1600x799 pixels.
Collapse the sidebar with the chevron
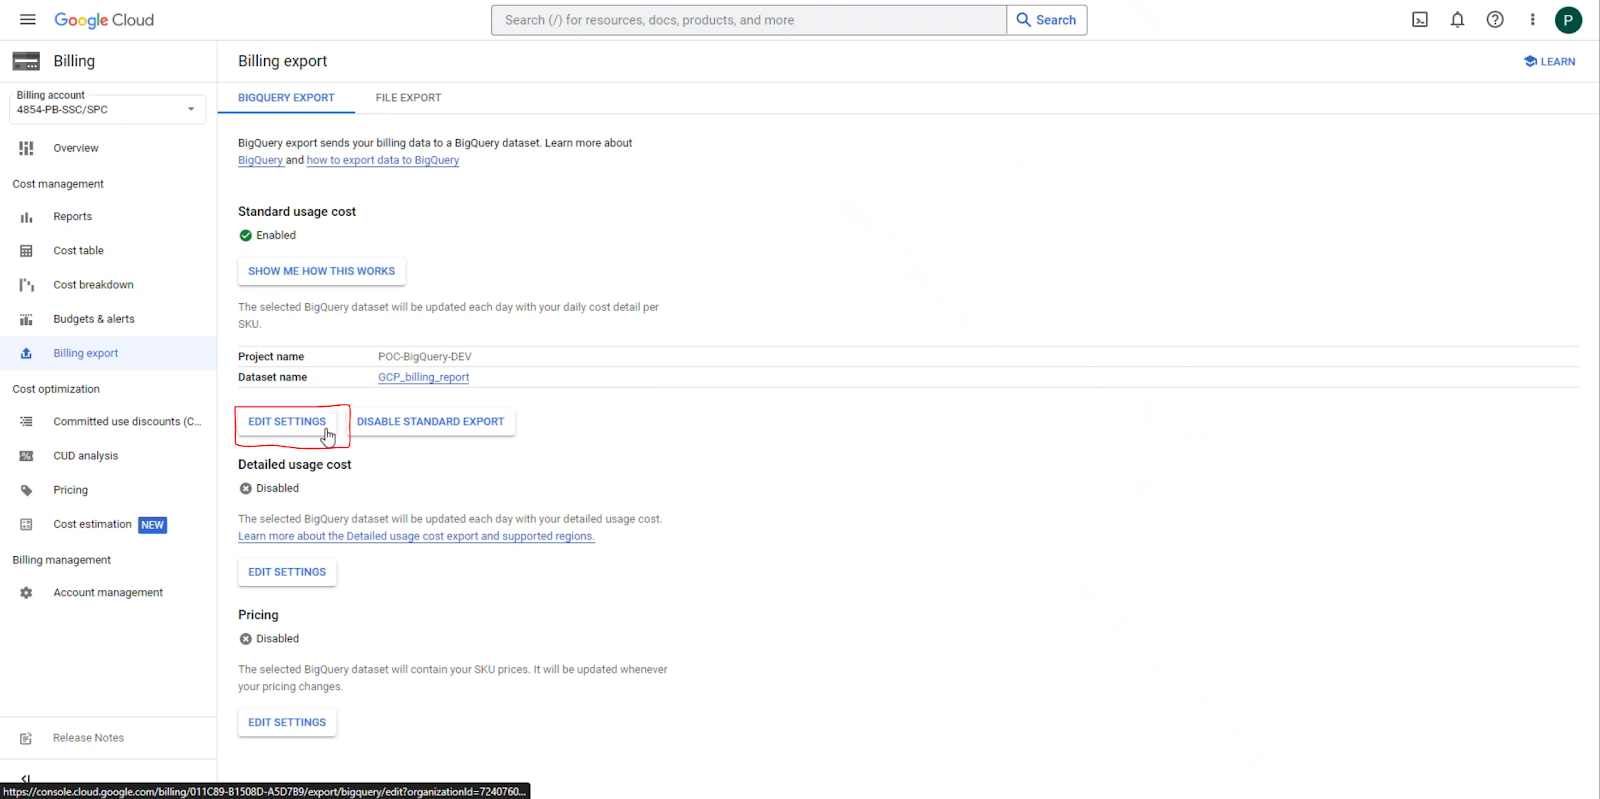pos(26,779)
